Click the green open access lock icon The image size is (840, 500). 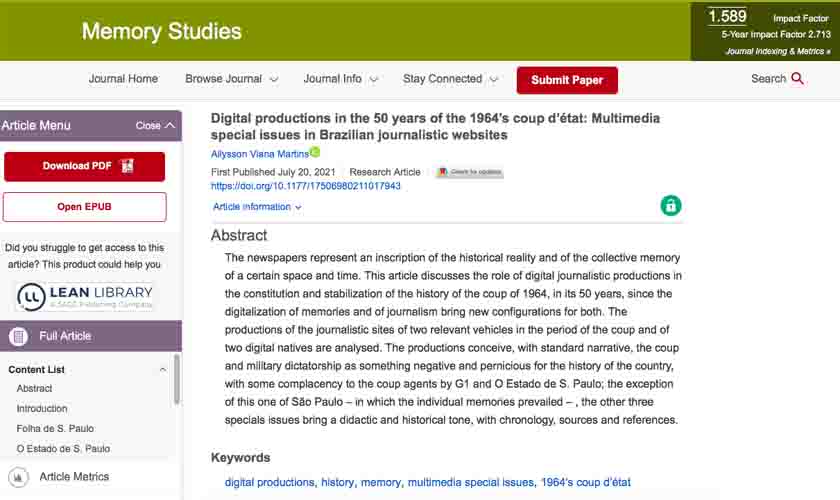[x=670, y=205]
